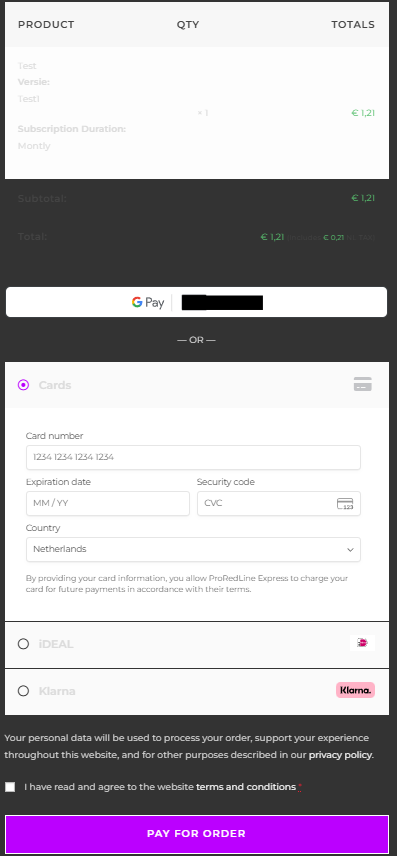Image resolution: width=397 pixels, height=856 pixels.
Task: Click the CVC card icon in Security code
Action: coord(345,503)
